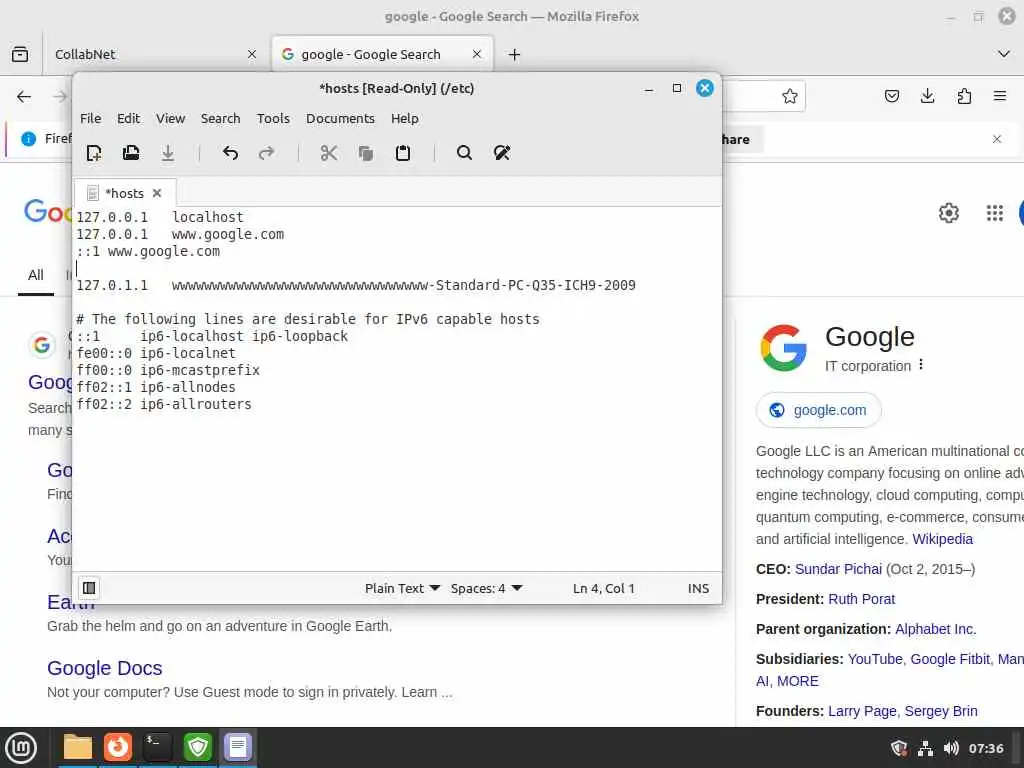1024x768 pixels.
Task: Open a new Firefox tab with plus button
Action: (x=514, y=55)
